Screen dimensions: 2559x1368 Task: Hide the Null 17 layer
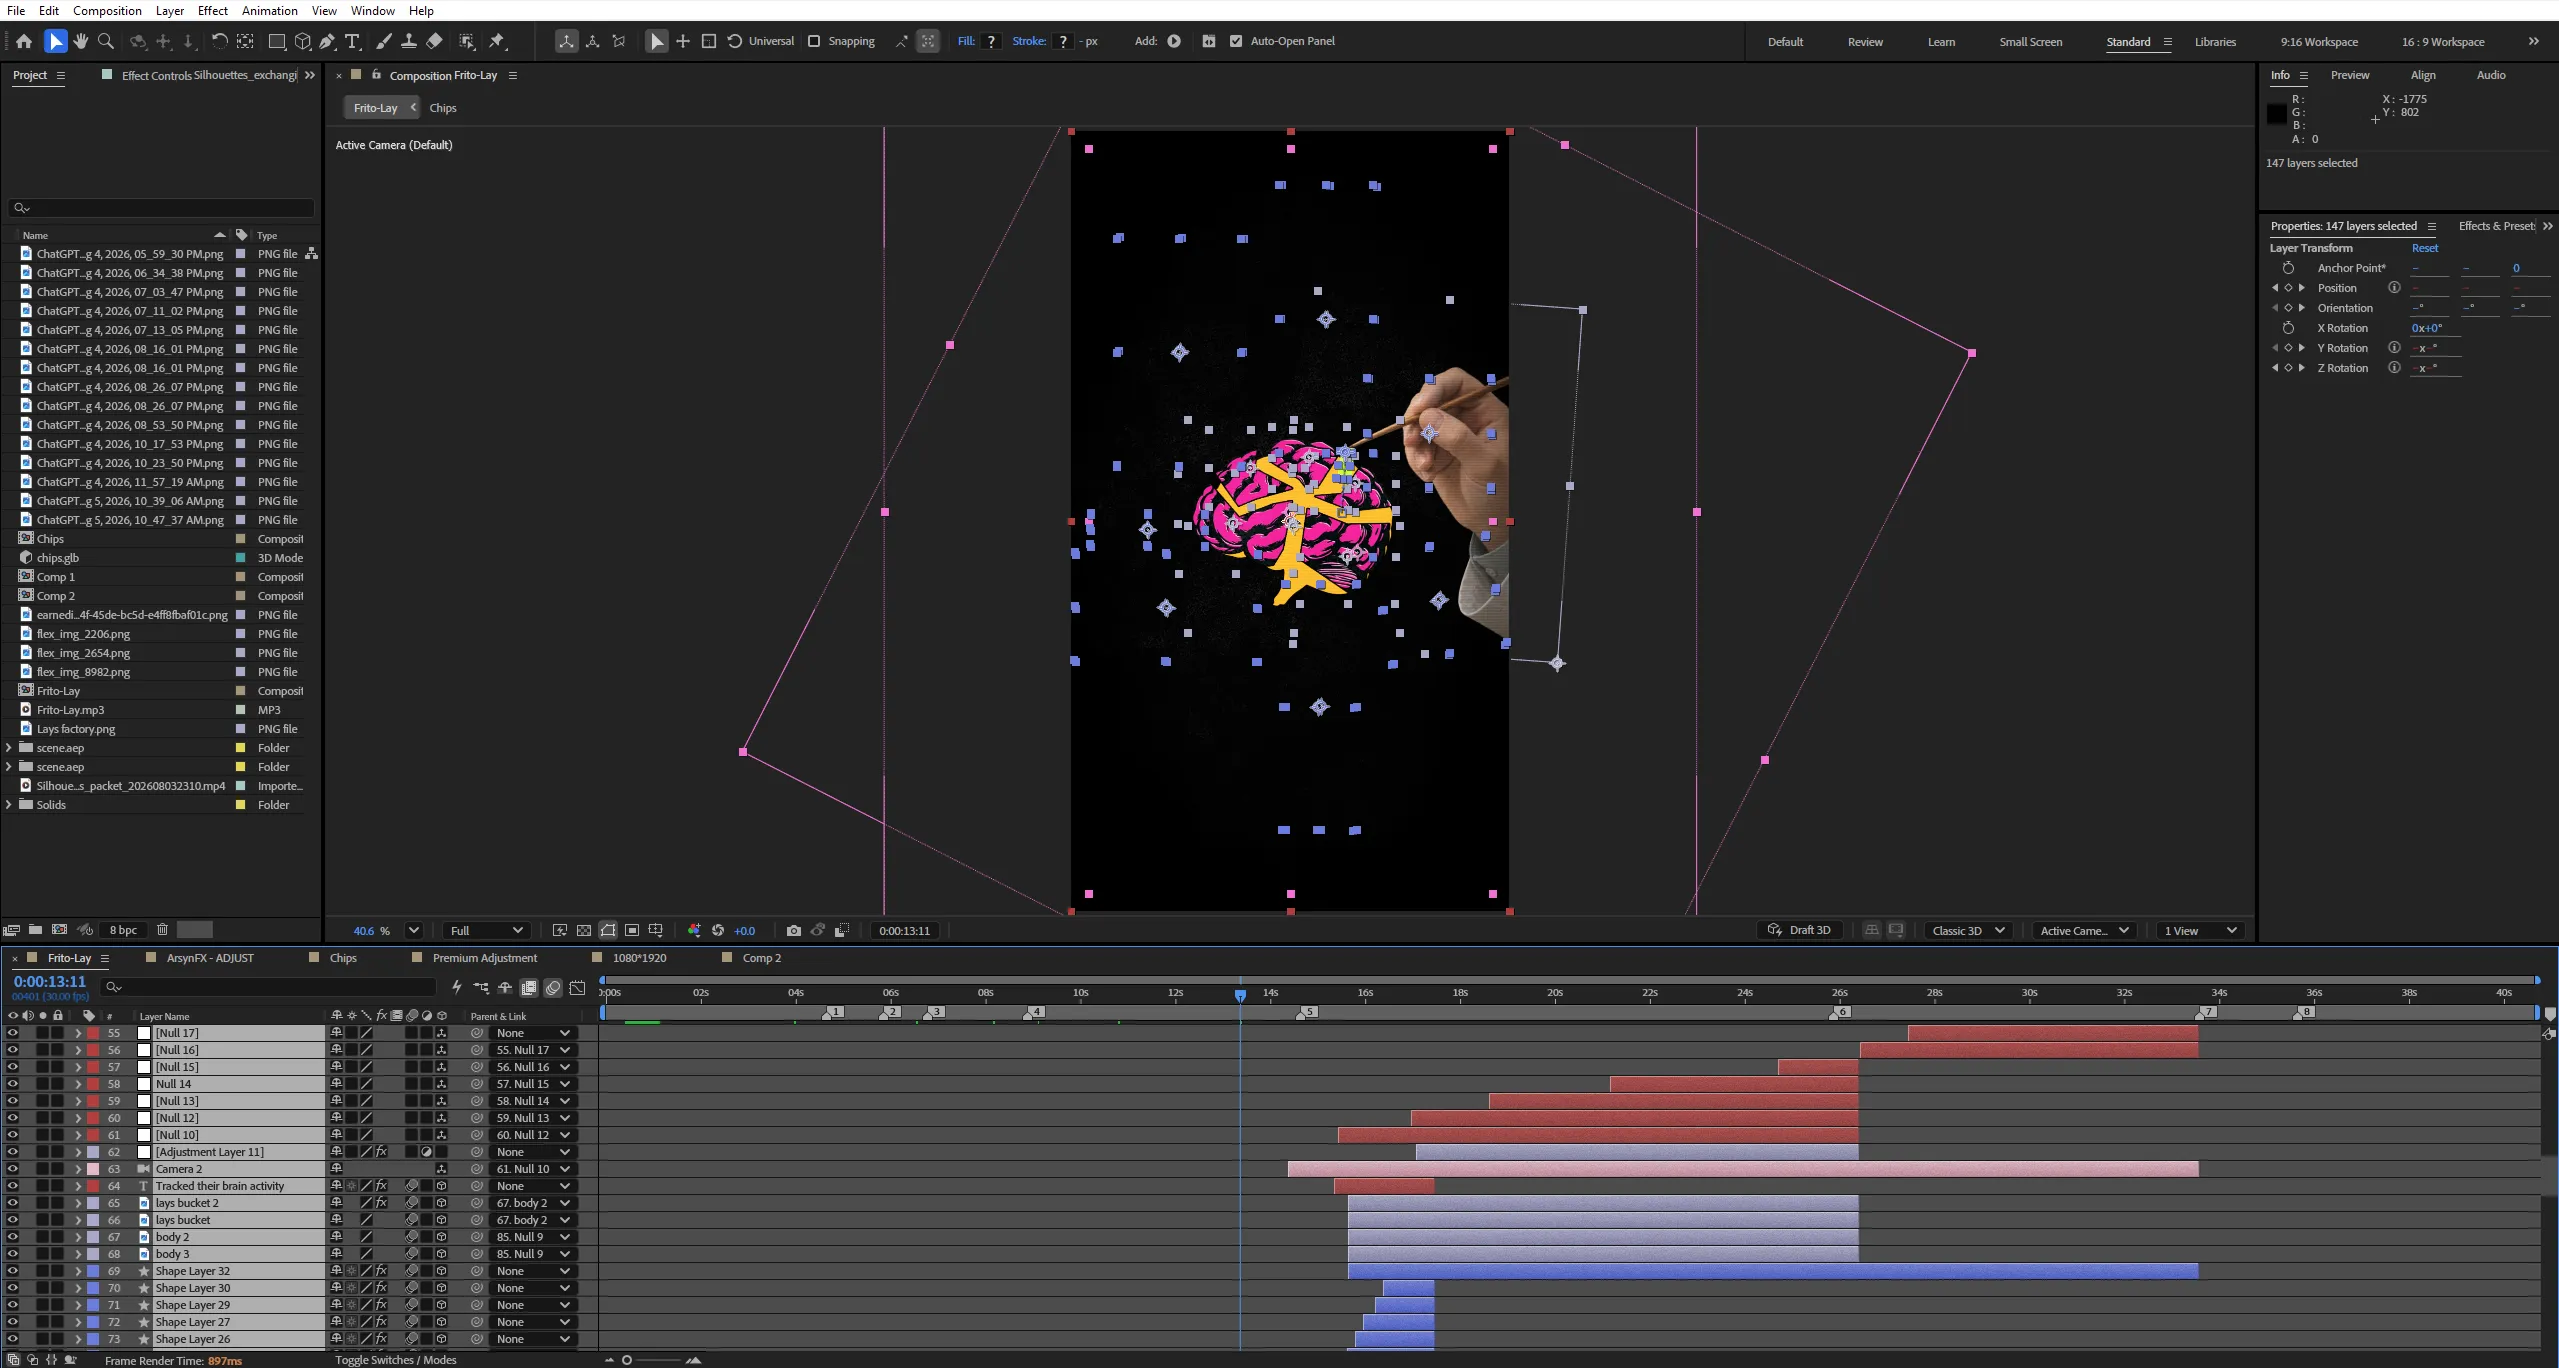12,1033
